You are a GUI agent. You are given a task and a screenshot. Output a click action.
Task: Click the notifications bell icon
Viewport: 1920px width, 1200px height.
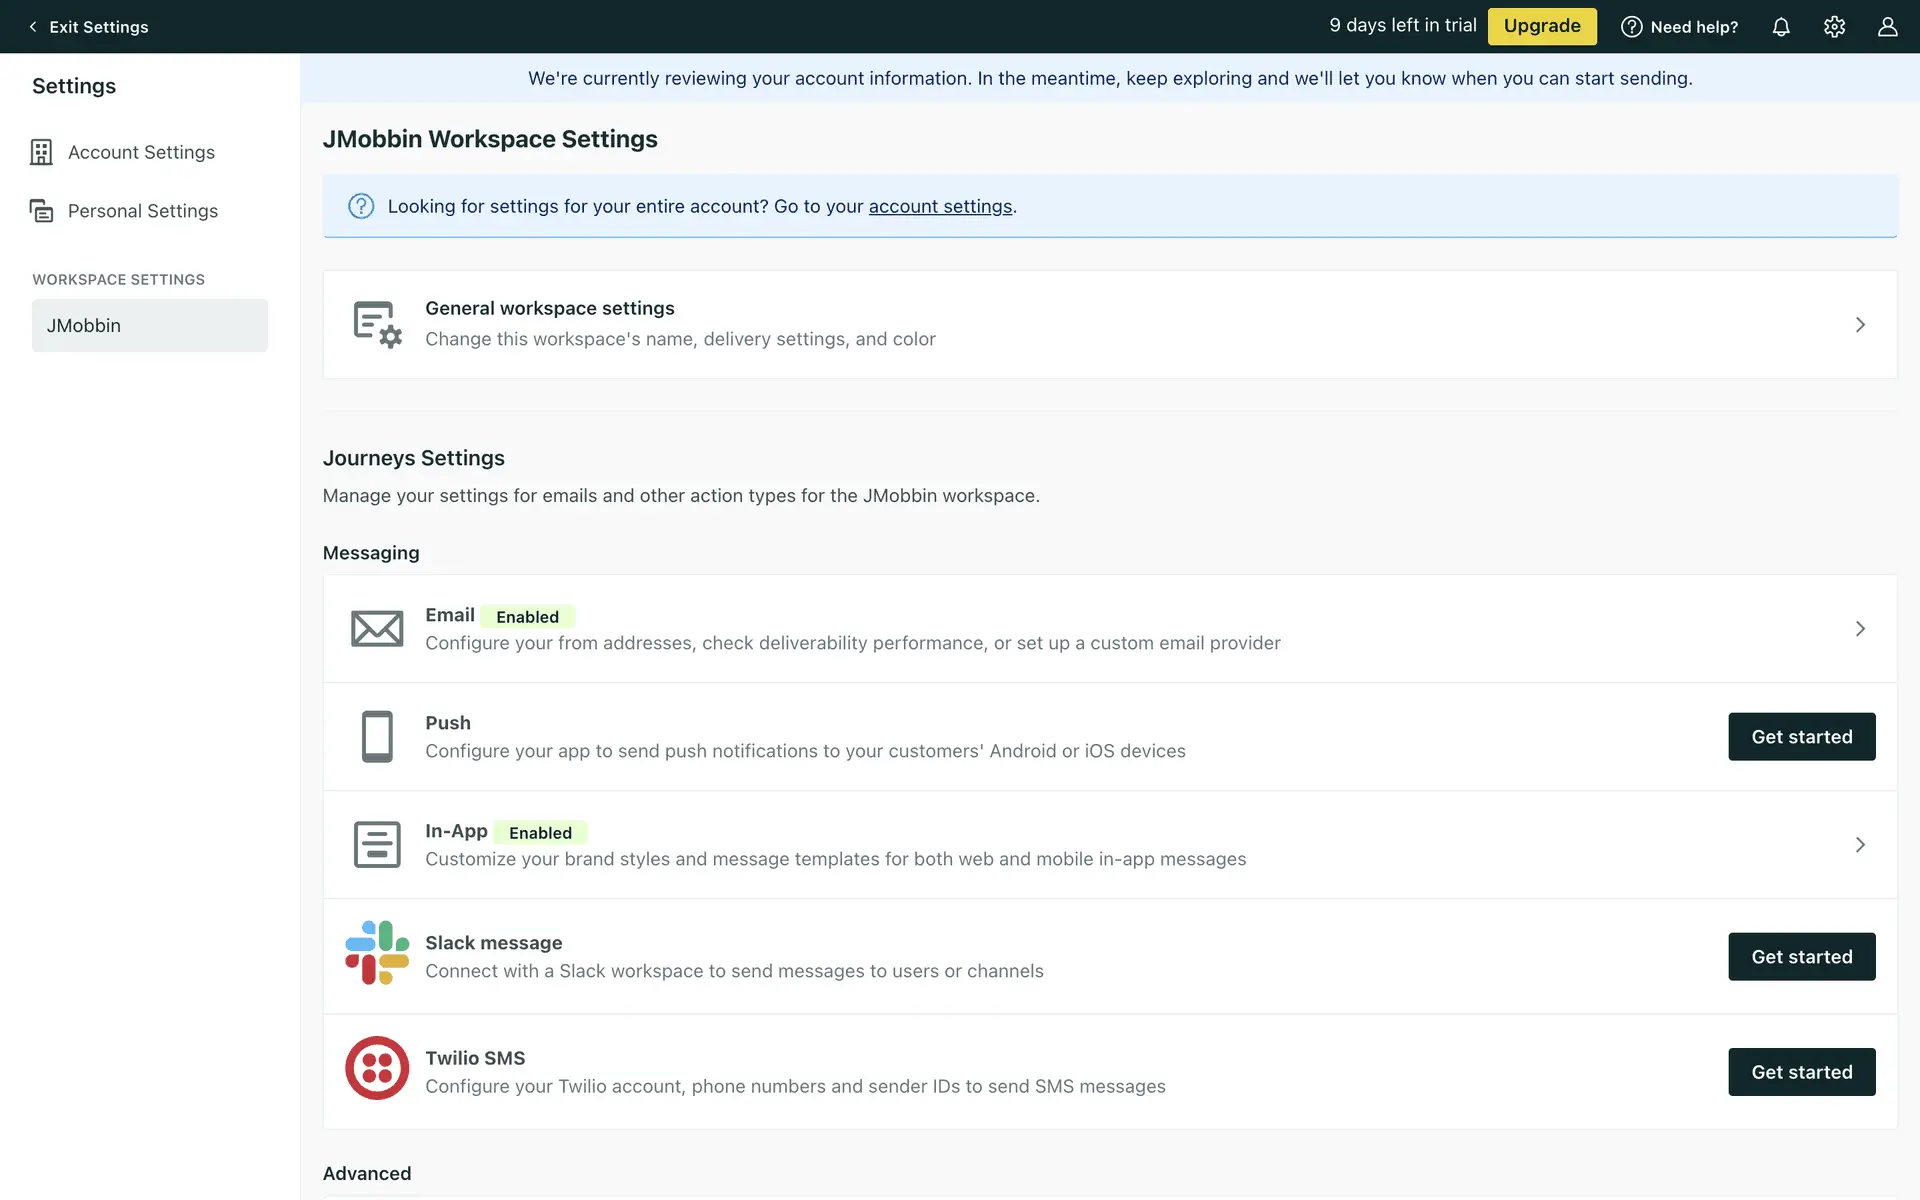(1781, 27)
